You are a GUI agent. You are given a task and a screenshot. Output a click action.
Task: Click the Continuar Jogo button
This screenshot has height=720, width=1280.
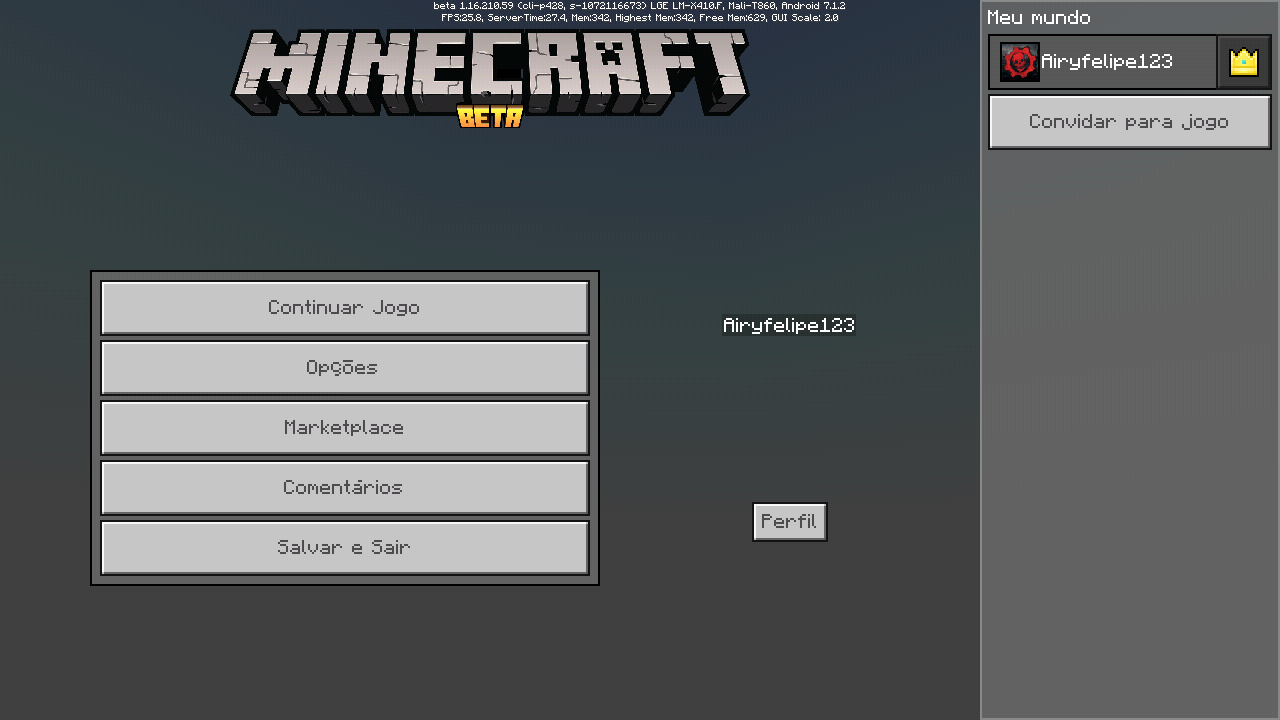[345, 307]
